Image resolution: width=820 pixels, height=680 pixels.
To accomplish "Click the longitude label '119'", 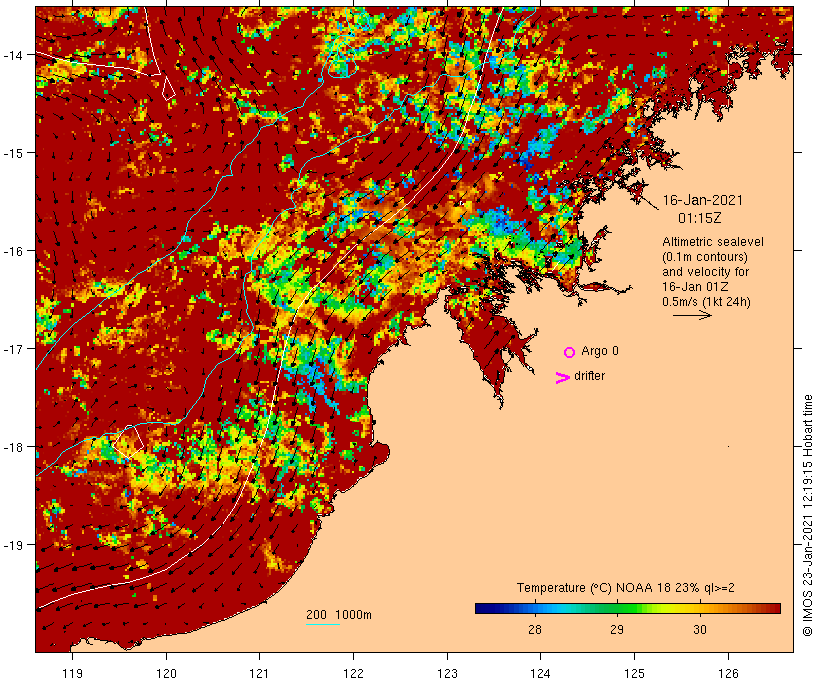I will point(72,673).
